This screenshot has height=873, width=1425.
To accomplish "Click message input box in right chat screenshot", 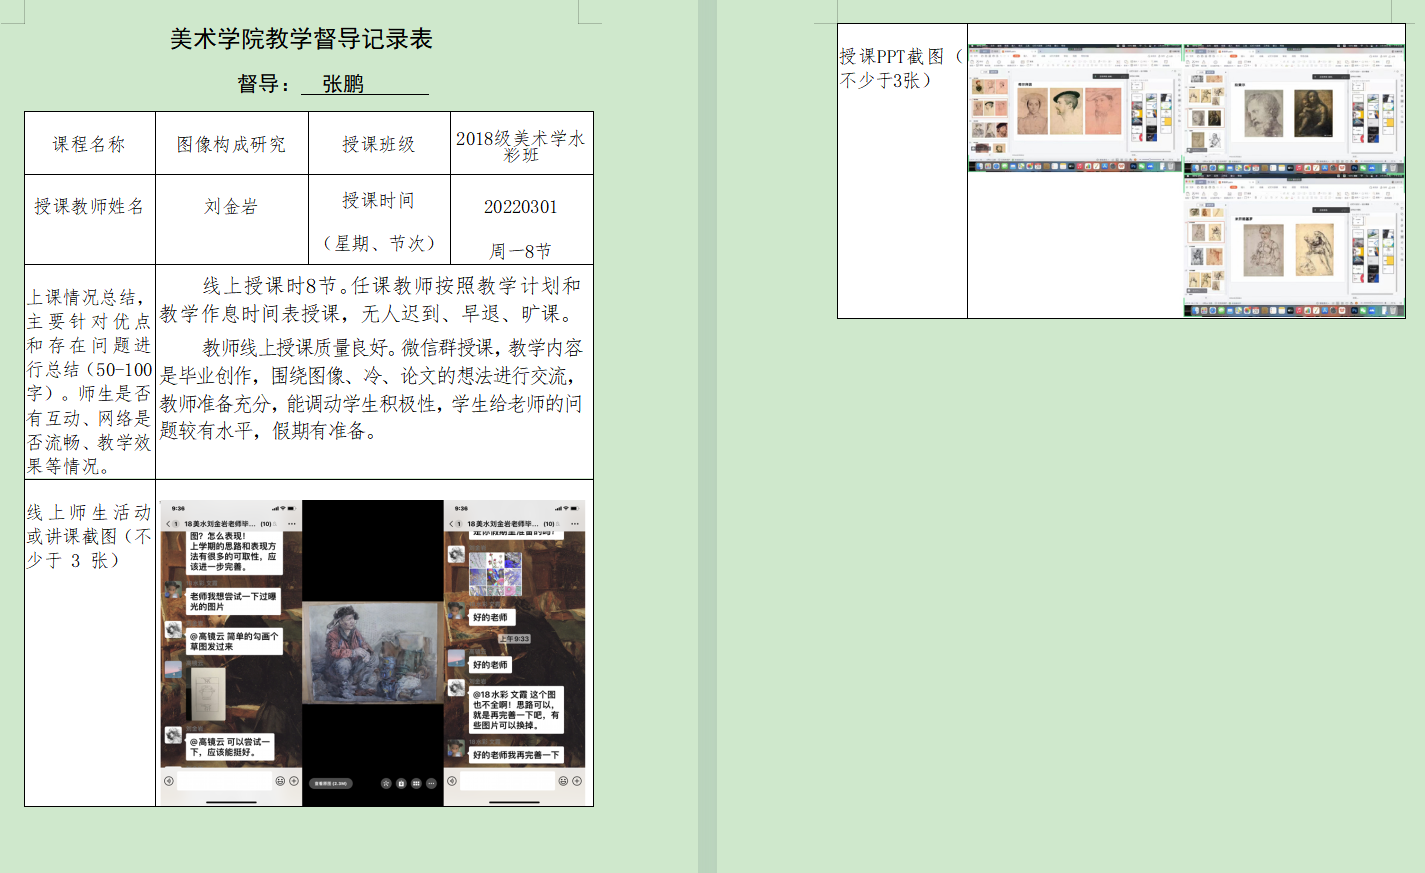I will 507,781.
